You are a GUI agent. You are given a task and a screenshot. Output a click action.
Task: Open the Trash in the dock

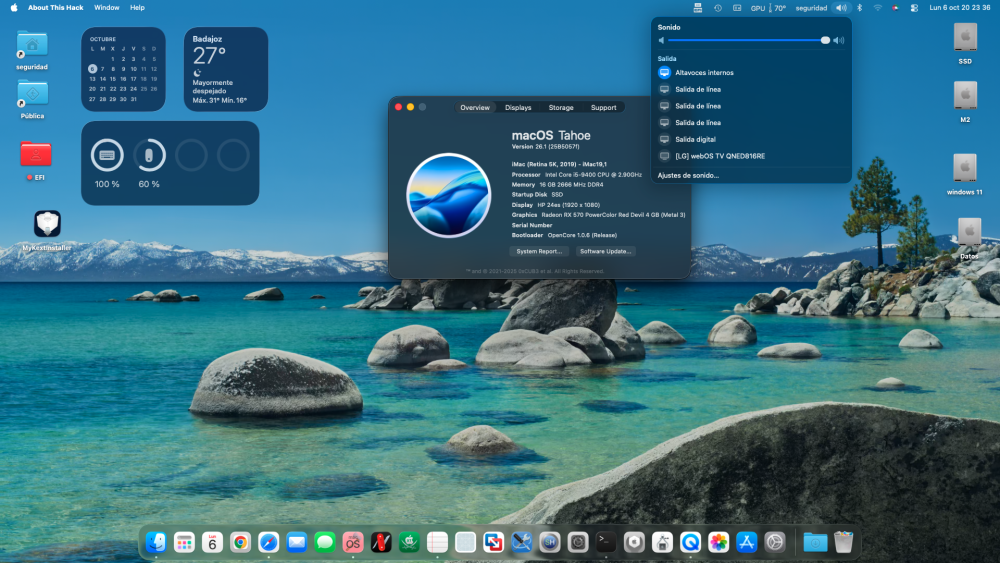coord(843,543)
